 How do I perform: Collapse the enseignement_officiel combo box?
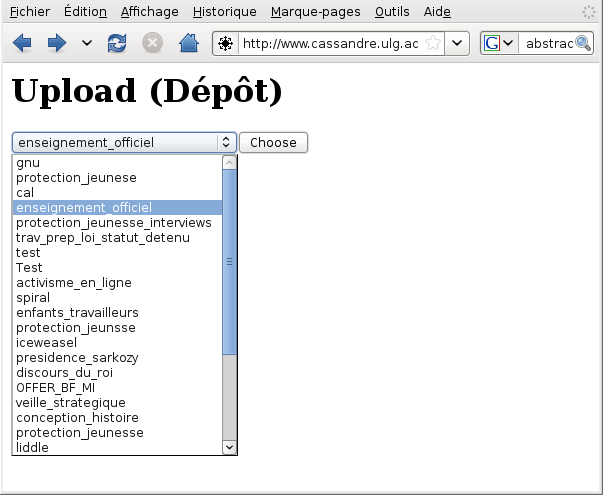click(x=226, y=143)
